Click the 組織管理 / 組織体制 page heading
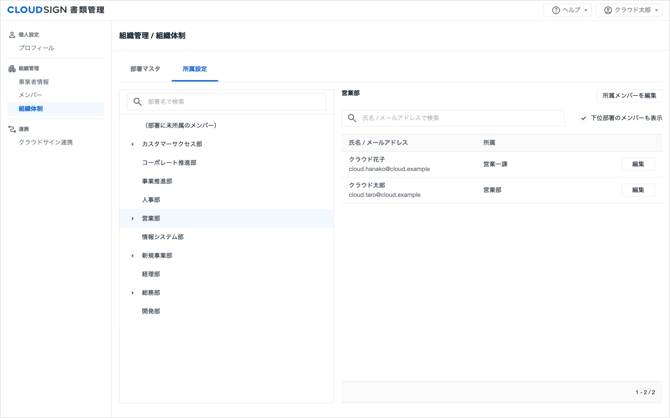 (x=152, y=36)
